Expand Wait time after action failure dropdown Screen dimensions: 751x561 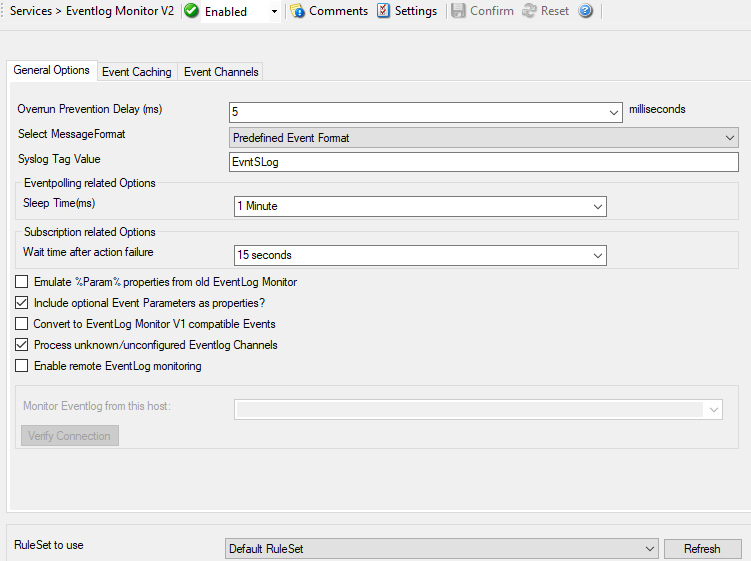(597, 256)
